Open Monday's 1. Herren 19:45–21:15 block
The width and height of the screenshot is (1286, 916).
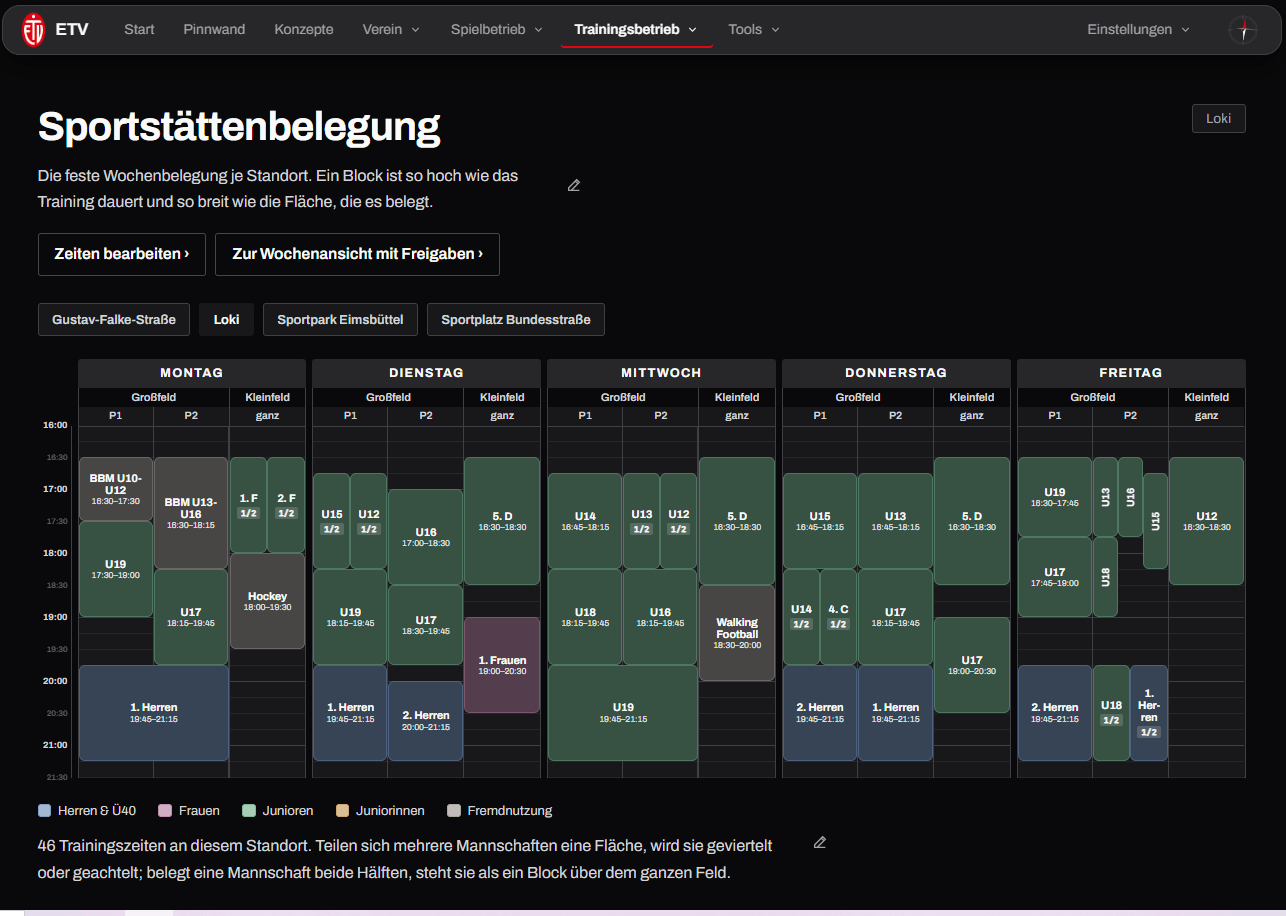tap(154, 713)
